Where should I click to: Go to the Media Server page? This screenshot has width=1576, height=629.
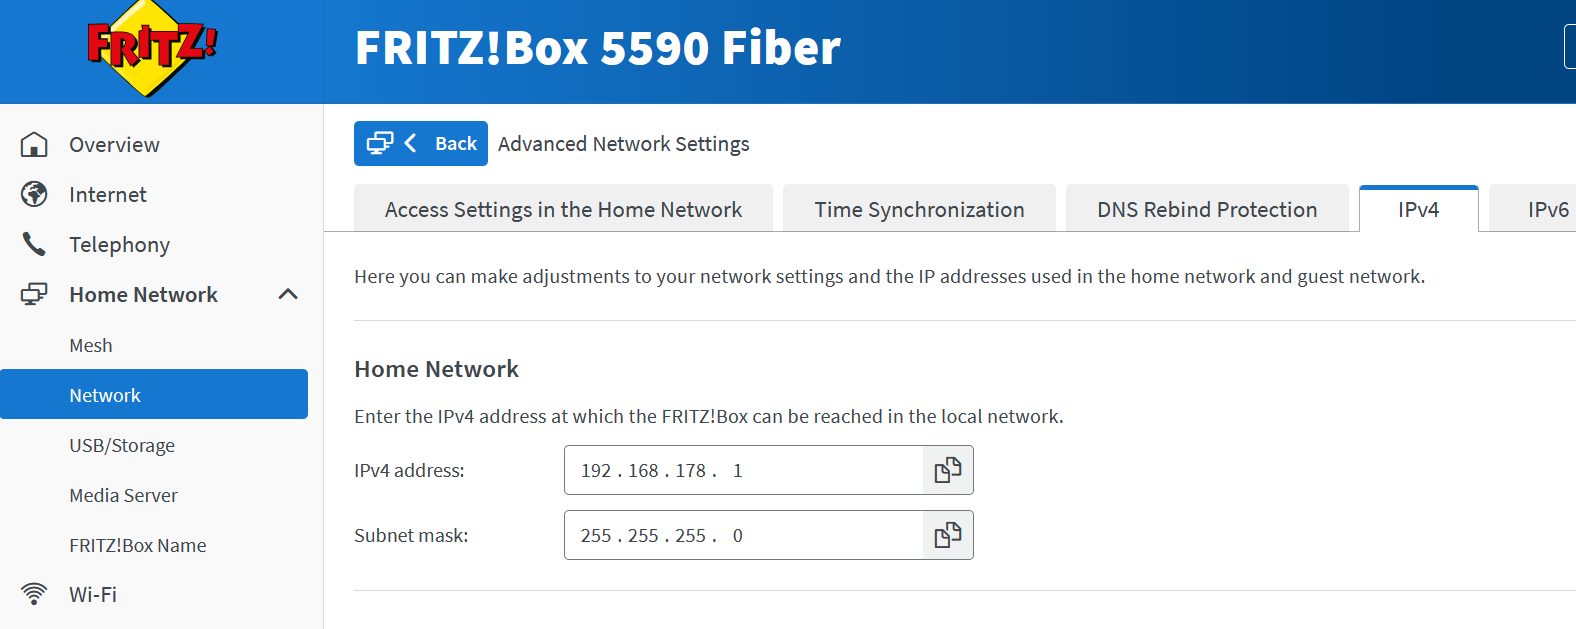[123, 495]
